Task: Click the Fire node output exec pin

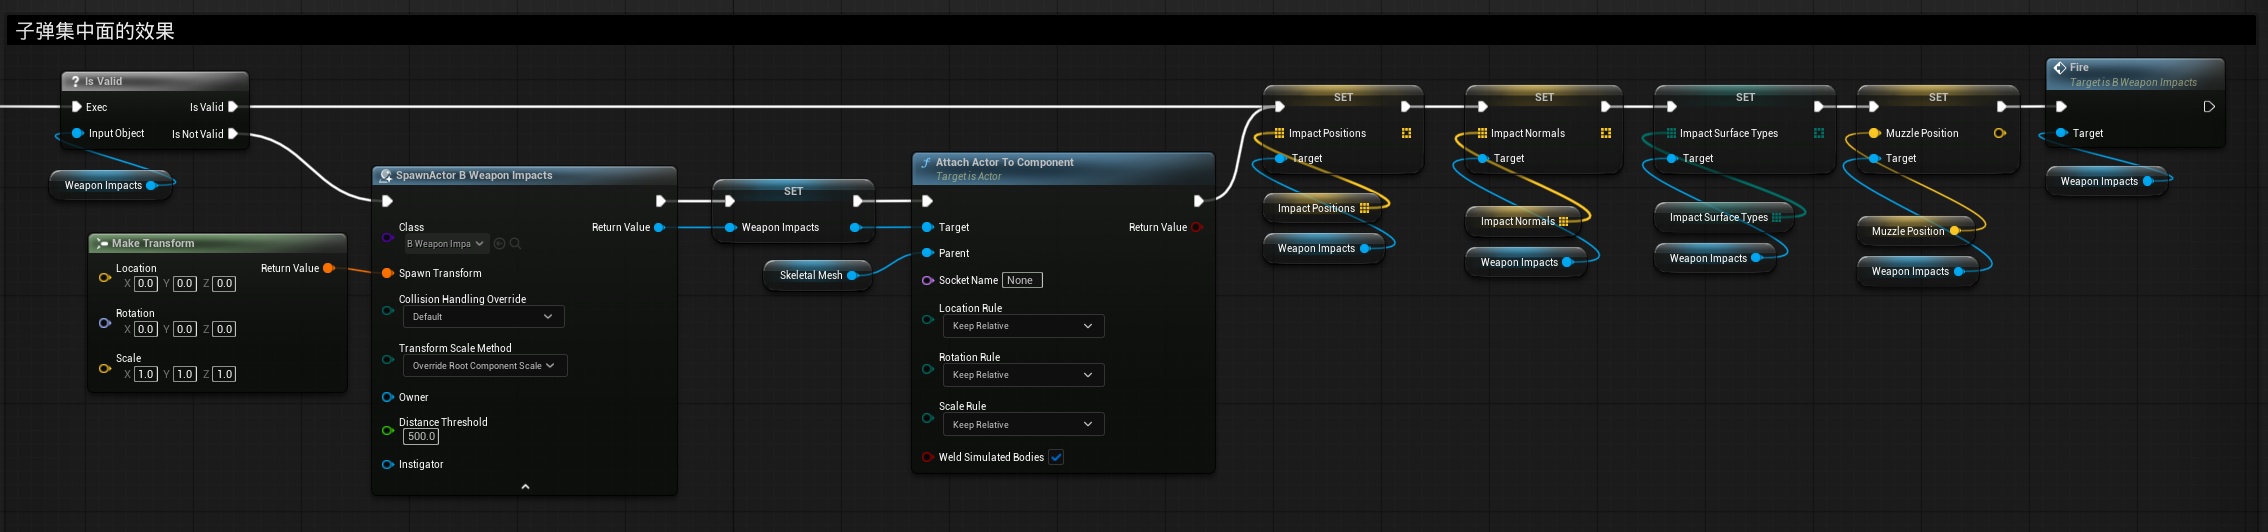Action: point(2208,107)
